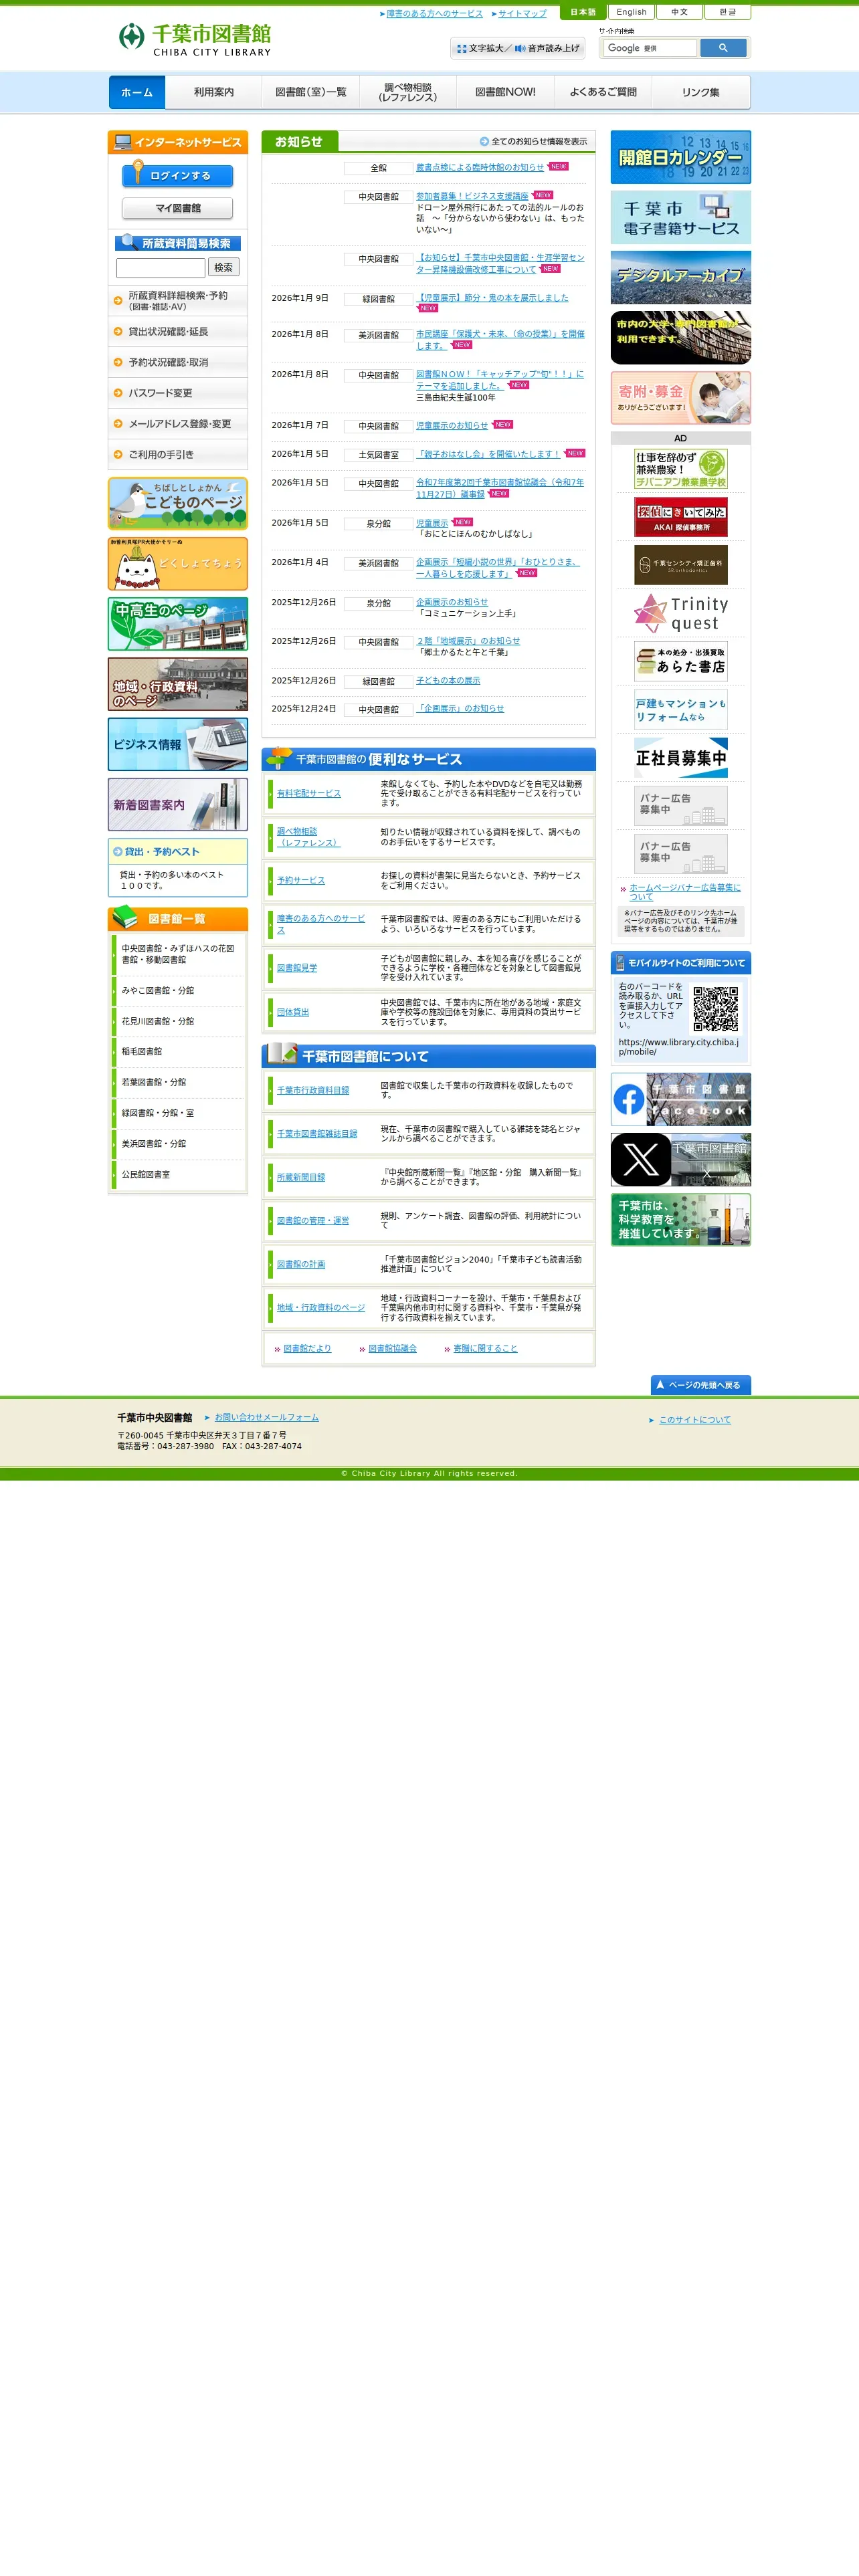The image size is (859, 2576).
Task: Open the としょてちょう mascot banner
Action: pos(178,563)
